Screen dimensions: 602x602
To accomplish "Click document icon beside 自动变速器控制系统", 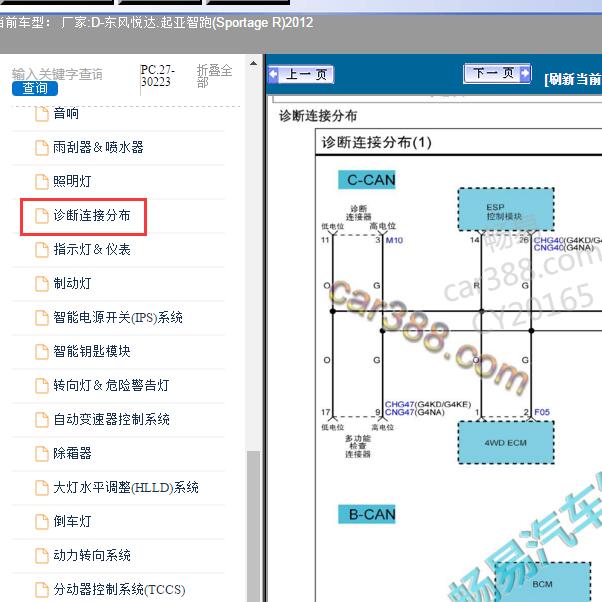I will tap(41, 420).
